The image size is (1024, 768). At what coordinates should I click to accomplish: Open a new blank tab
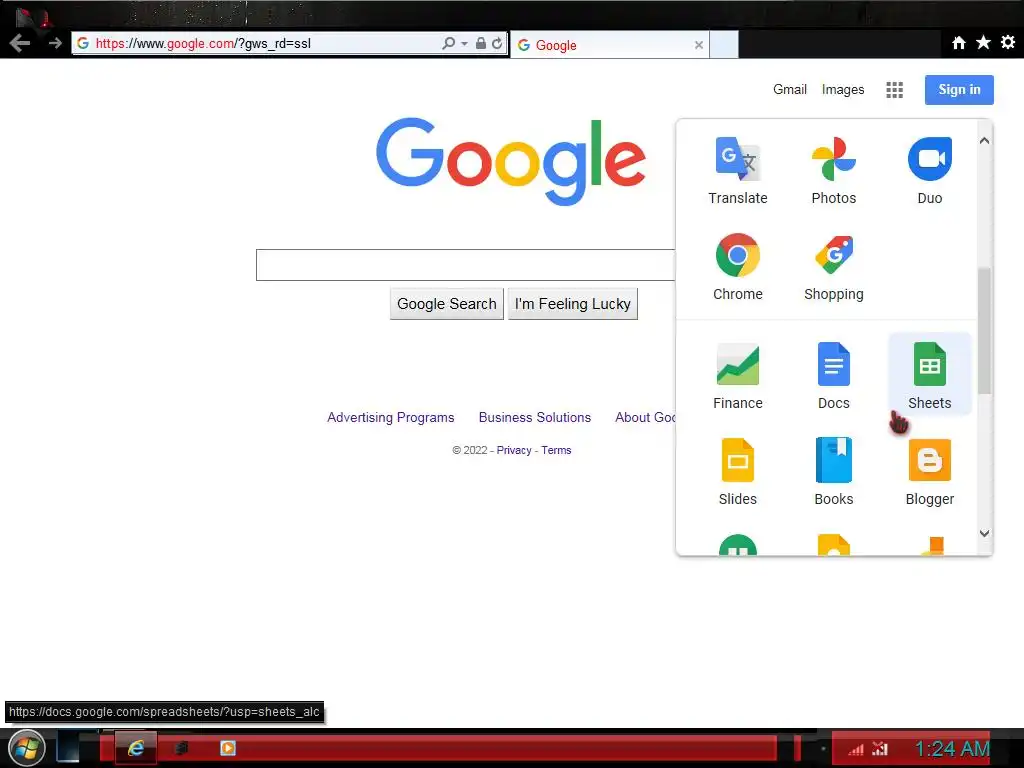[724, 45]
